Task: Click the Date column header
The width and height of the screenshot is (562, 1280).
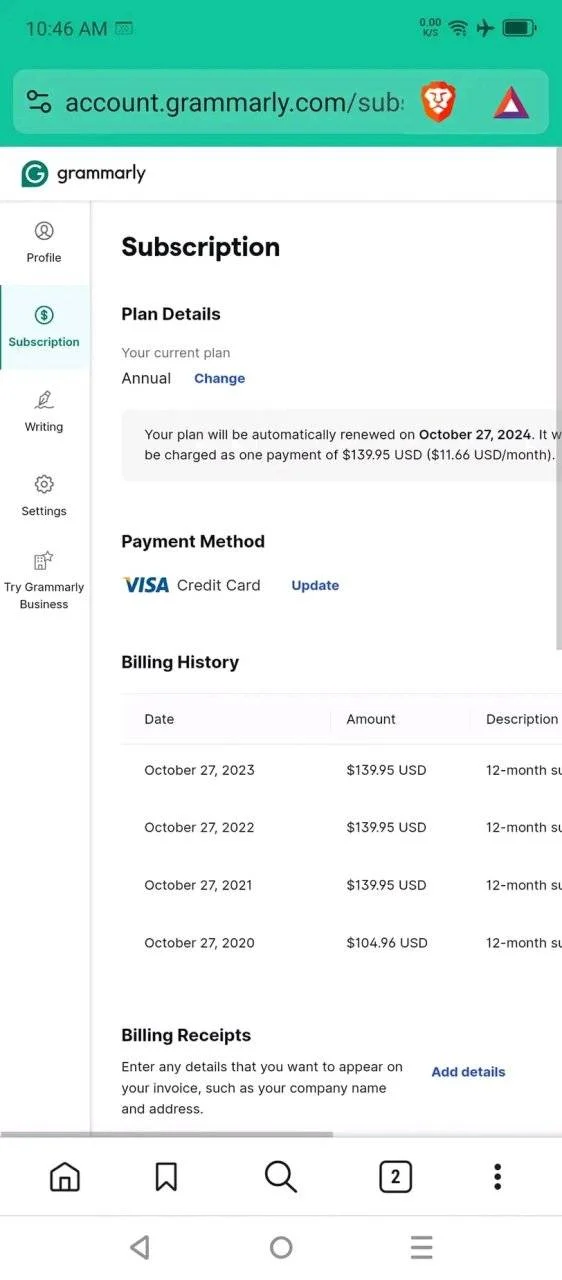Action: (x=159, y=719)
